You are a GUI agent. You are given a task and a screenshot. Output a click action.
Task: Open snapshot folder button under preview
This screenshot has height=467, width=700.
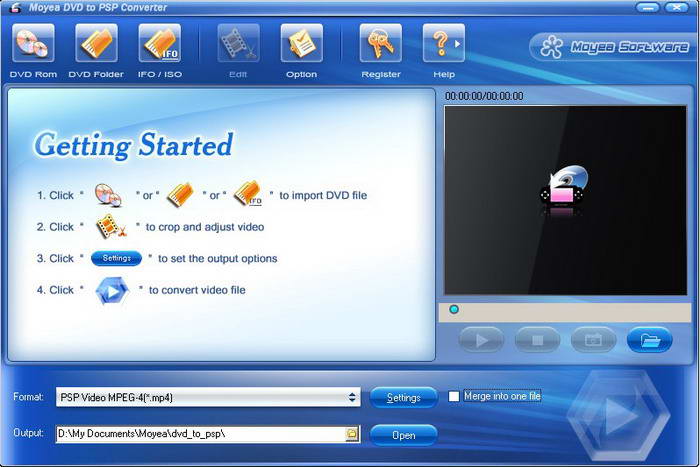[x=650, y=340]
